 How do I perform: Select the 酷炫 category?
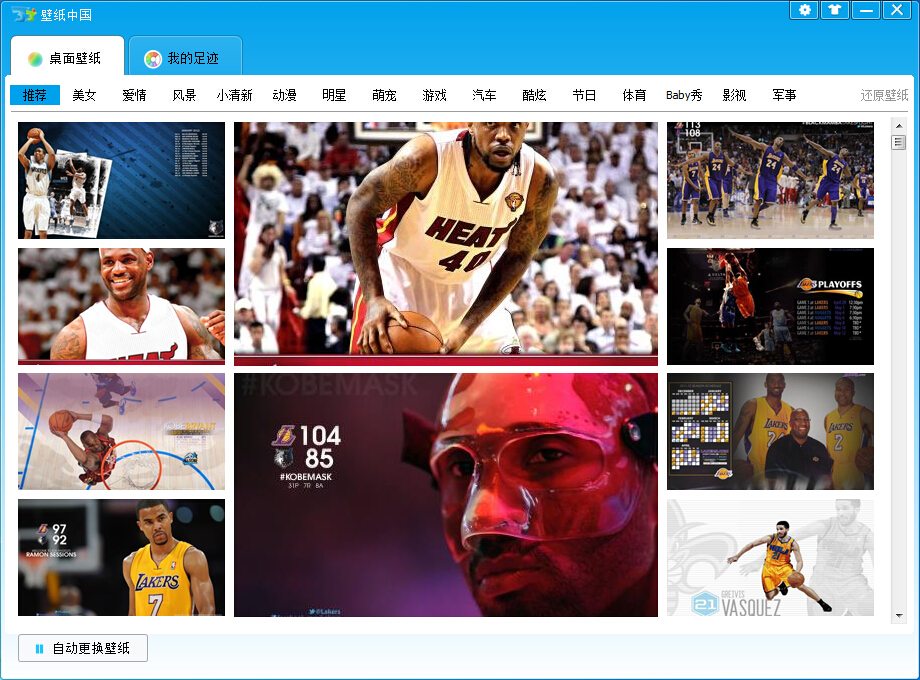pos(535,95)
